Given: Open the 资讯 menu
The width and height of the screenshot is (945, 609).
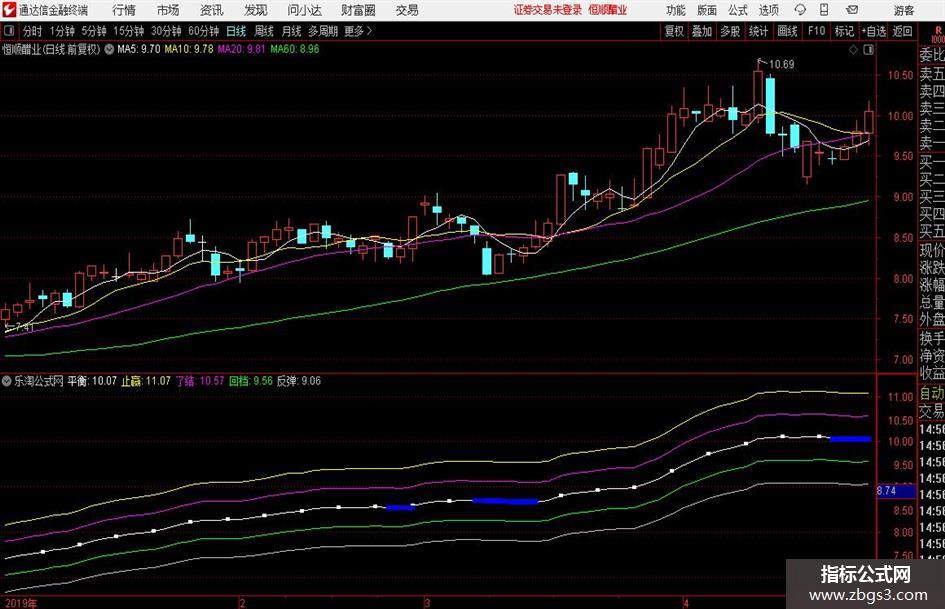Looking at the screenshot, I should pos(212,10).
